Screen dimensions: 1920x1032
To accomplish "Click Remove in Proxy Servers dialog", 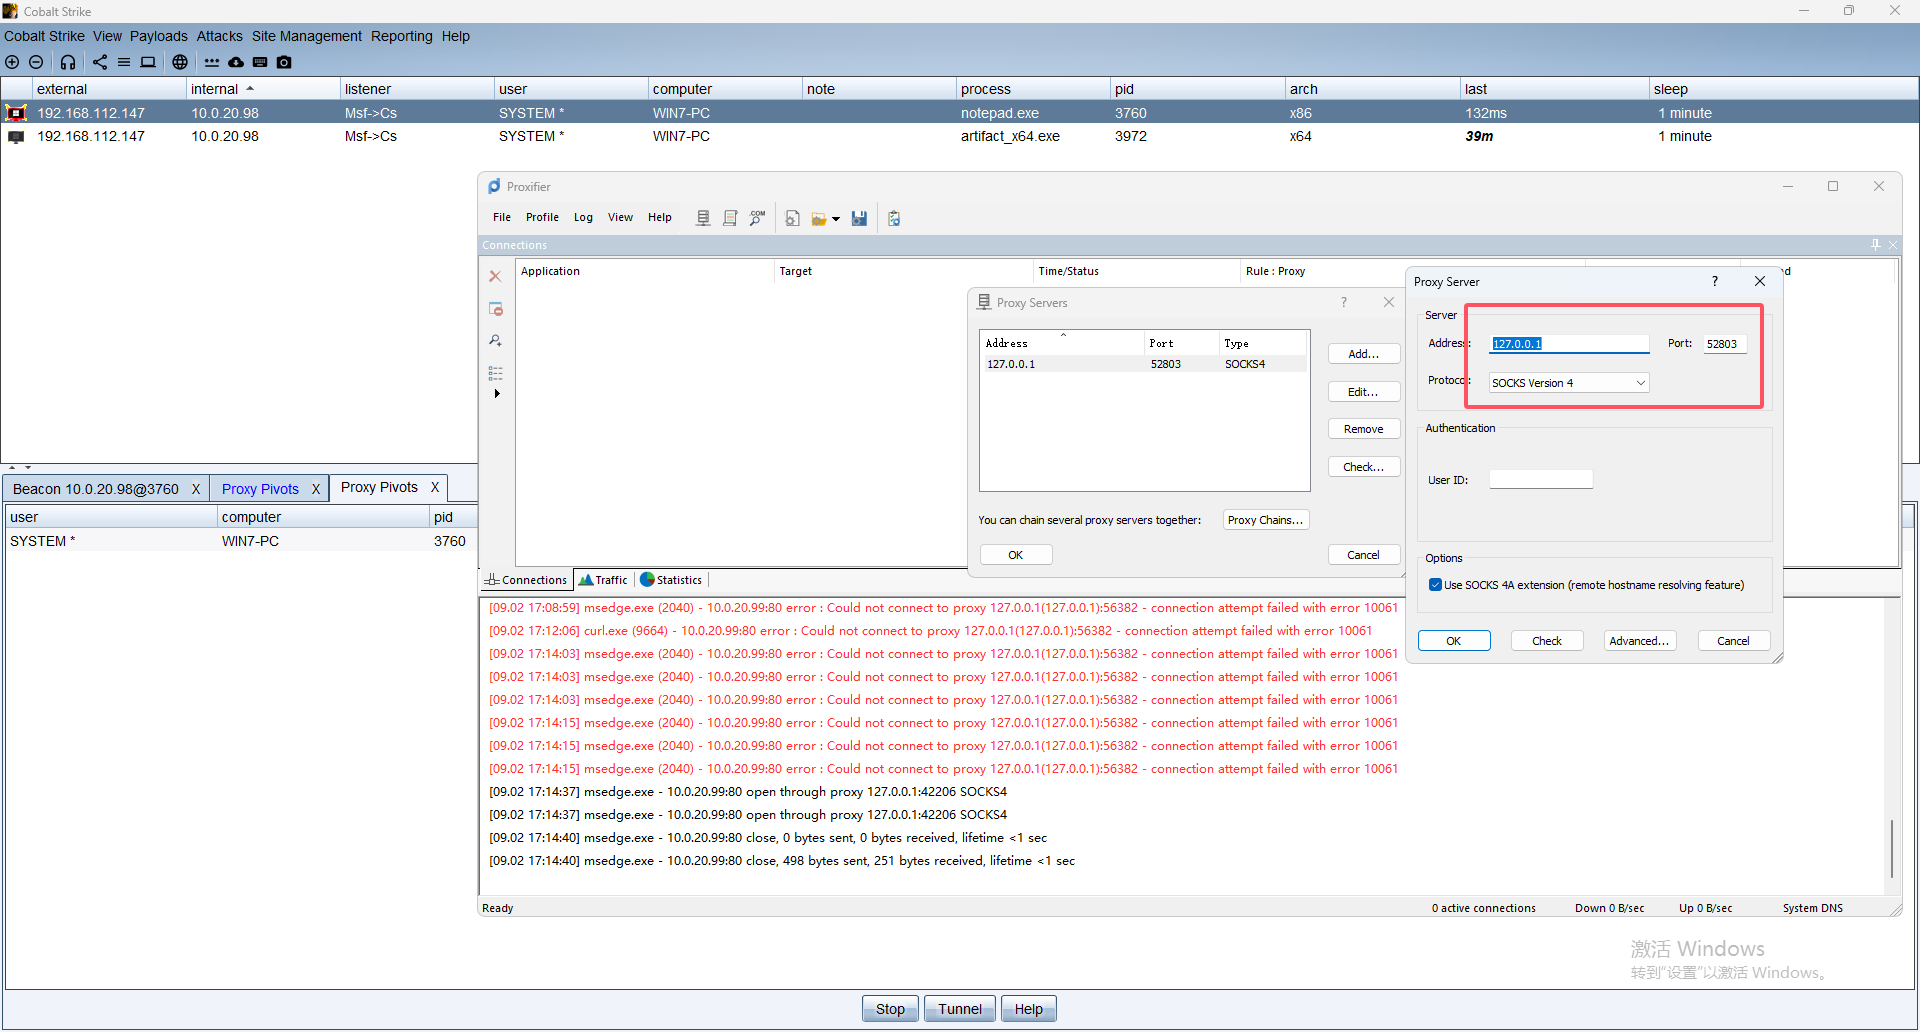I will 1363,429.
